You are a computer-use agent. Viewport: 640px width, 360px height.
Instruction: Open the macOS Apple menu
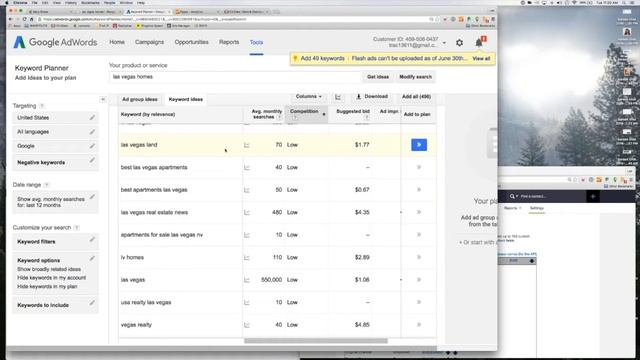[7, 2]
